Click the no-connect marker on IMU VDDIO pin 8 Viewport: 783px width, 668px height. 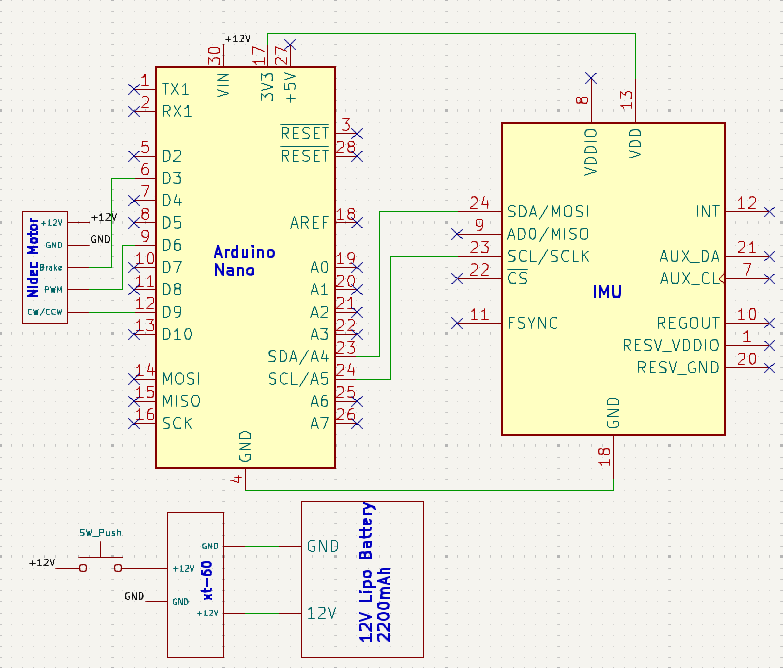[x=591, y=78]
